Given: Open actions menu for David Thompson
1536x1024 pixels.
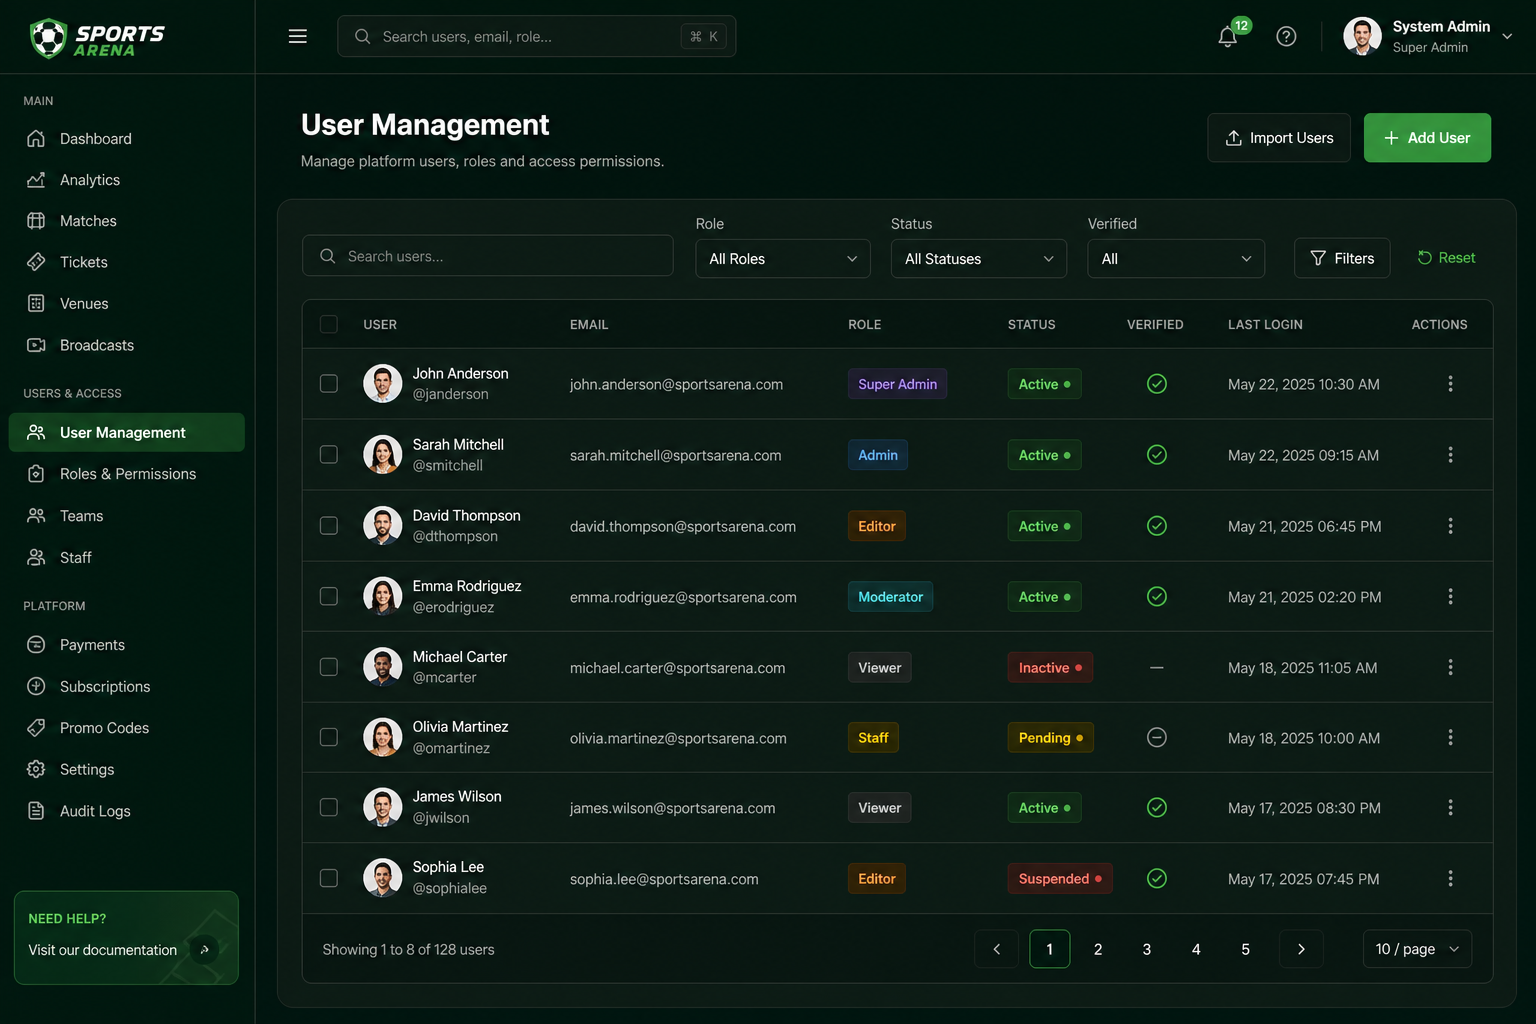Looking at the screenshot, I should pos(1450,526).
